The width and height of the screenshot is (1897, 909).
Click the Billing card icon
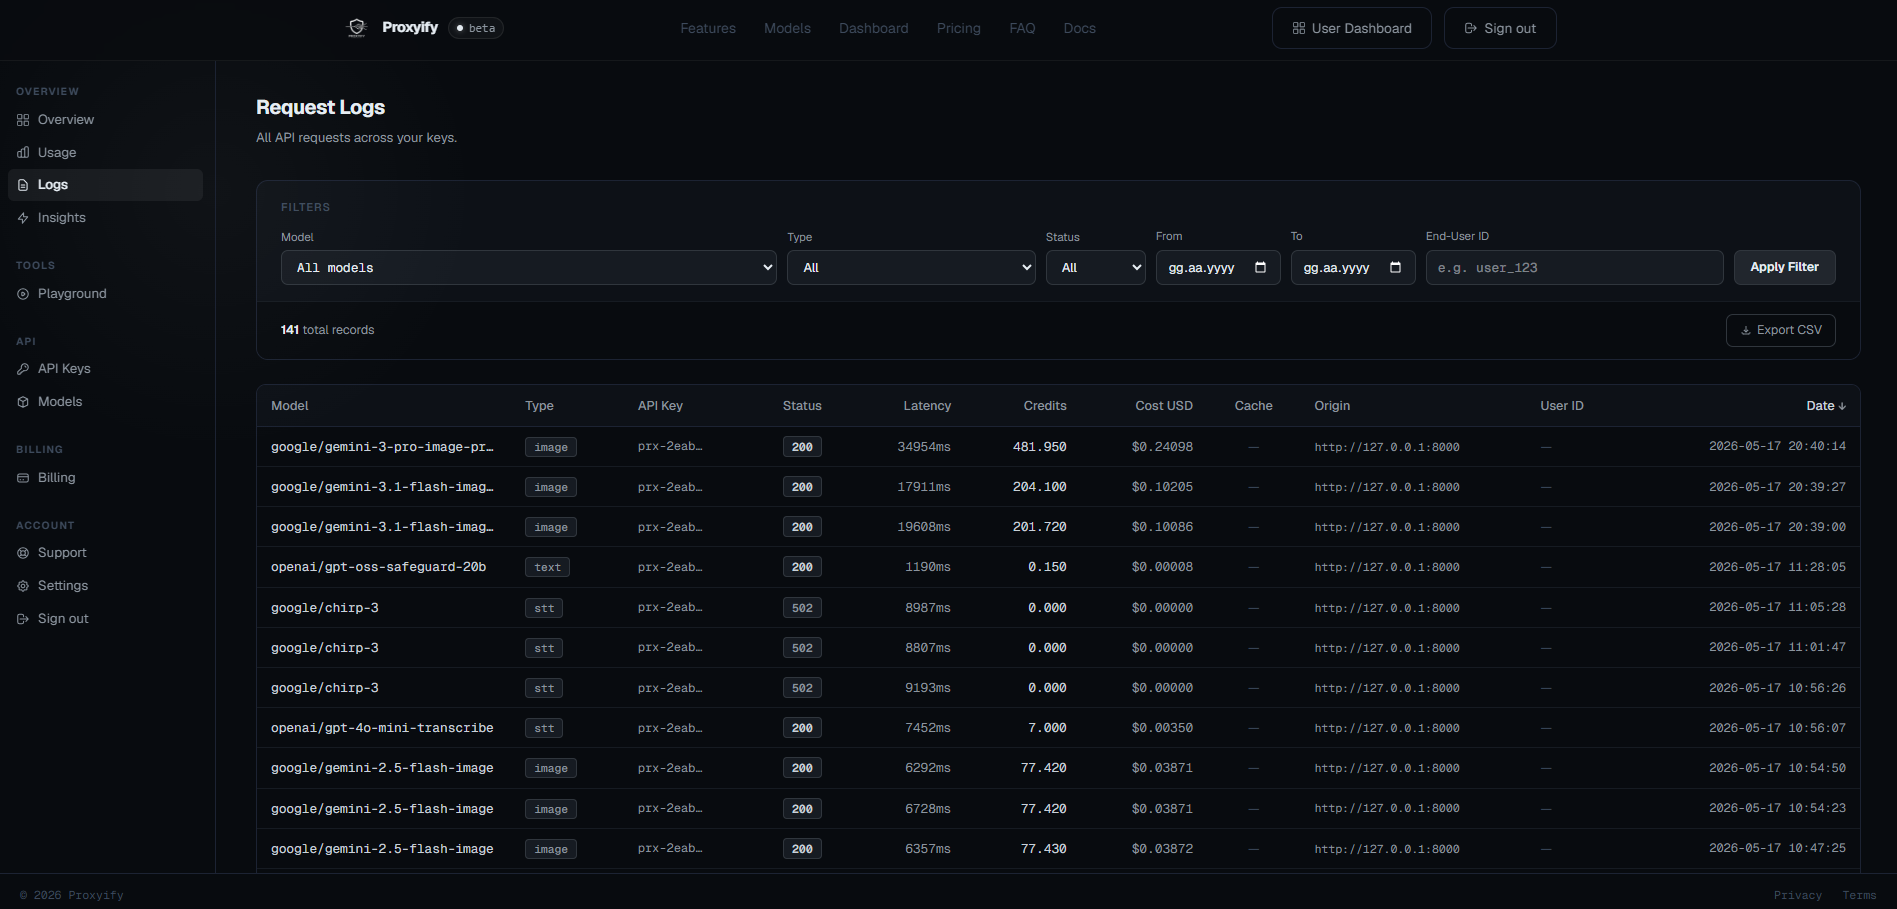point(23,478)
